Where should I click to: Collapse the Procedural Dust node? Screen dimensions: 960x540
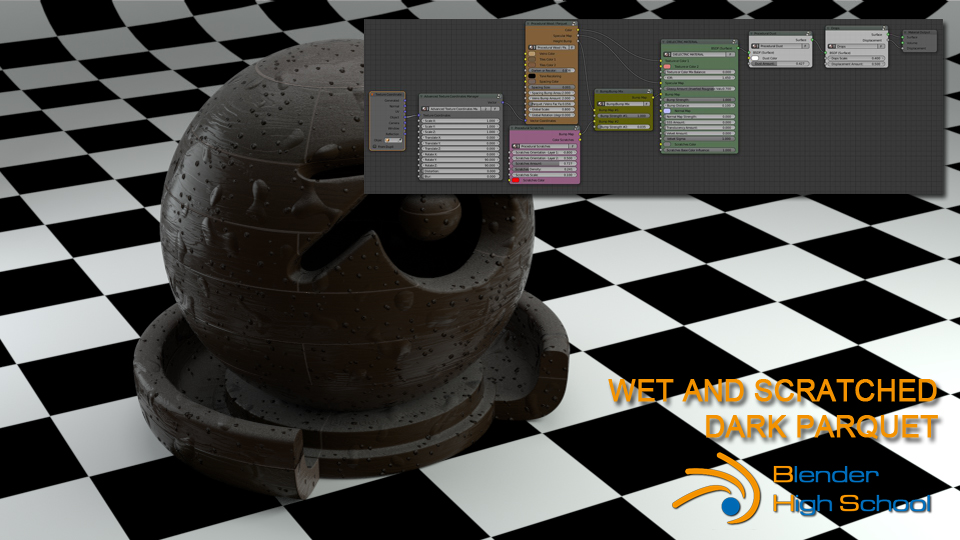coord(752,33)
